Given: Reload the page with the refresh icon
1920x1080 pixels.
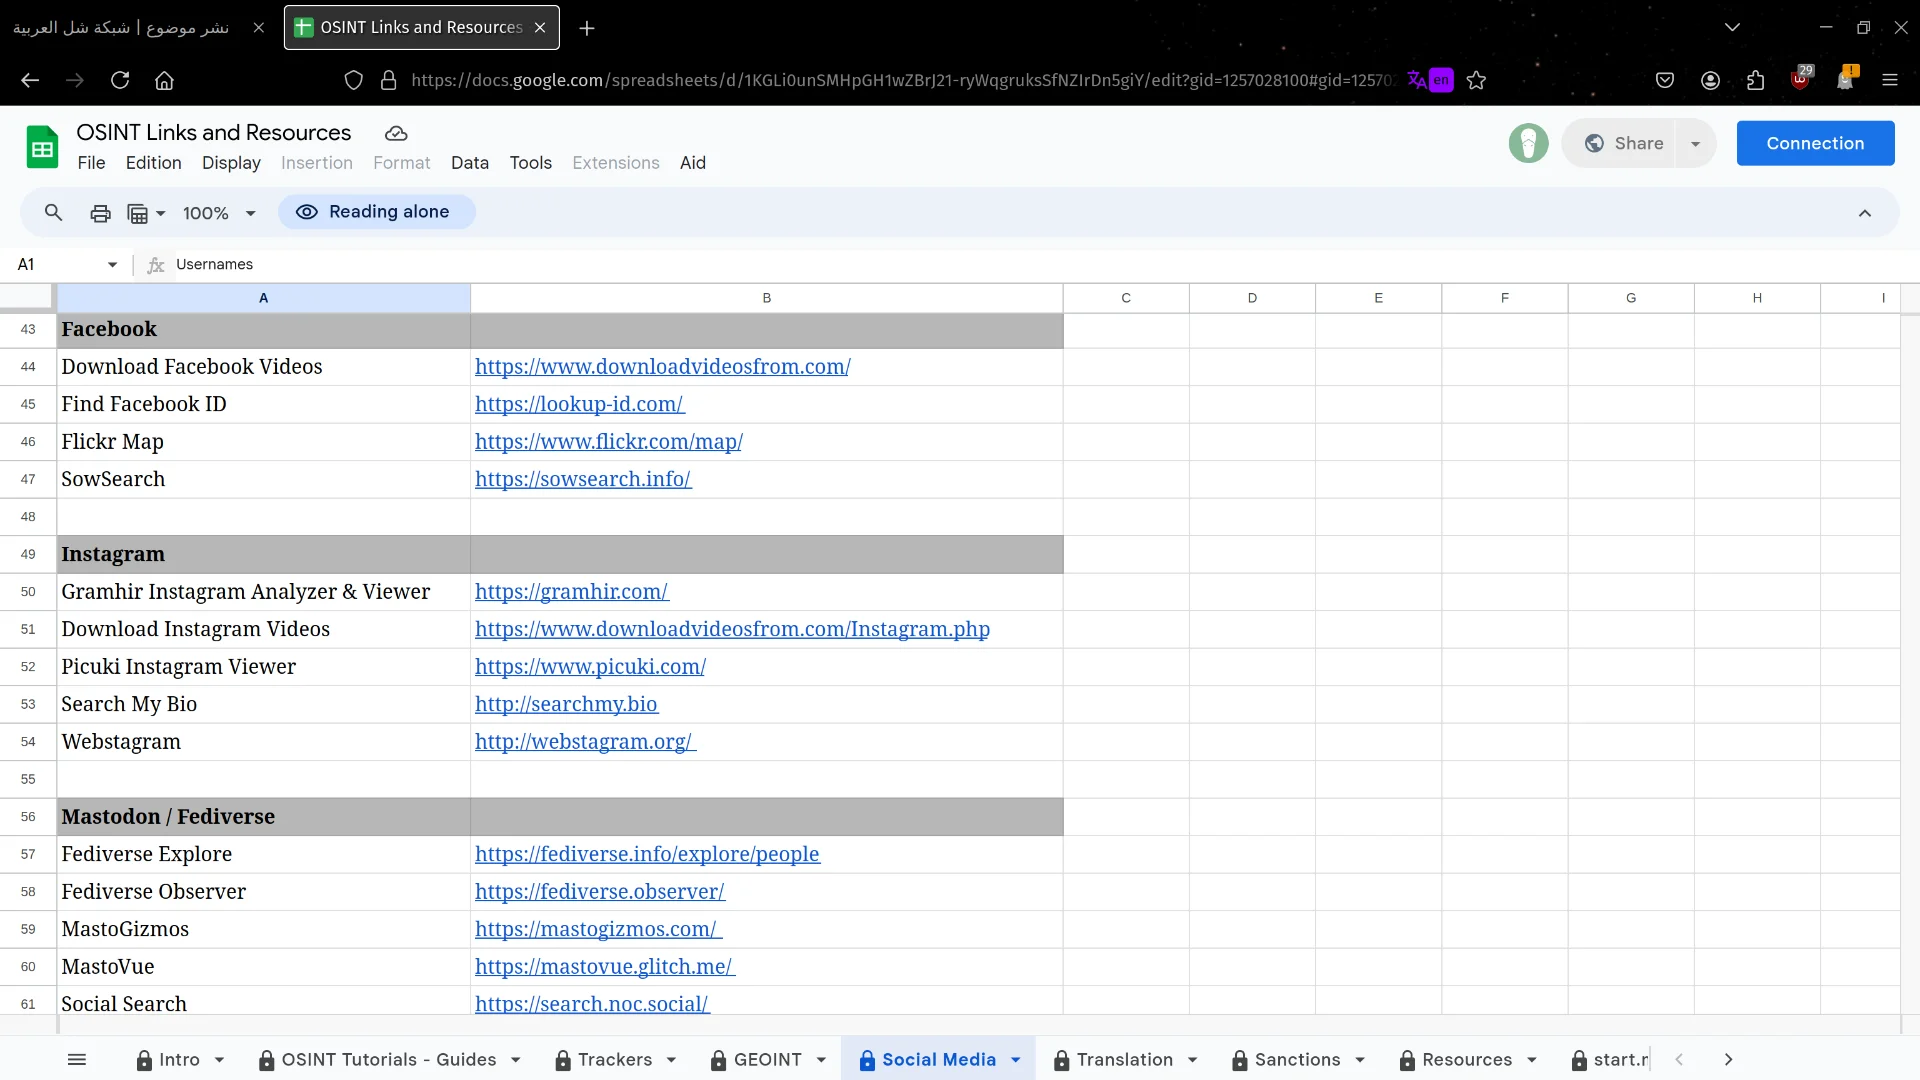Looking at the screenshot, I should [120, 80].
